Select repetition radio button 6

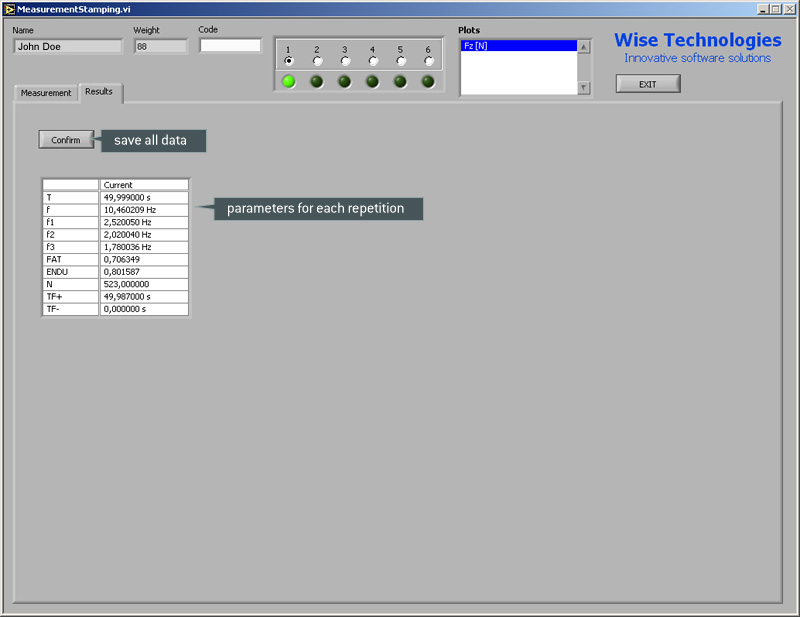pyautogui.click(x=429, y=61)
